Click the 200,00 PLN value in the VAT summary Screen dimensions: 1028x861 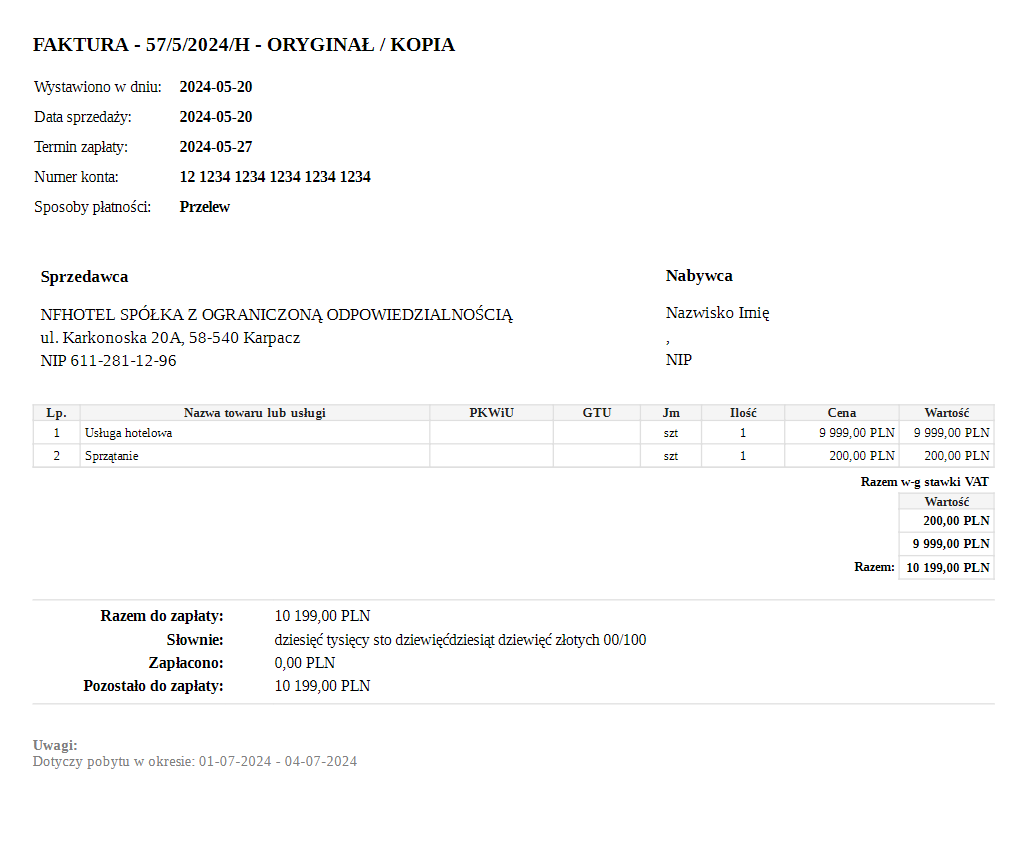point(947,521)
